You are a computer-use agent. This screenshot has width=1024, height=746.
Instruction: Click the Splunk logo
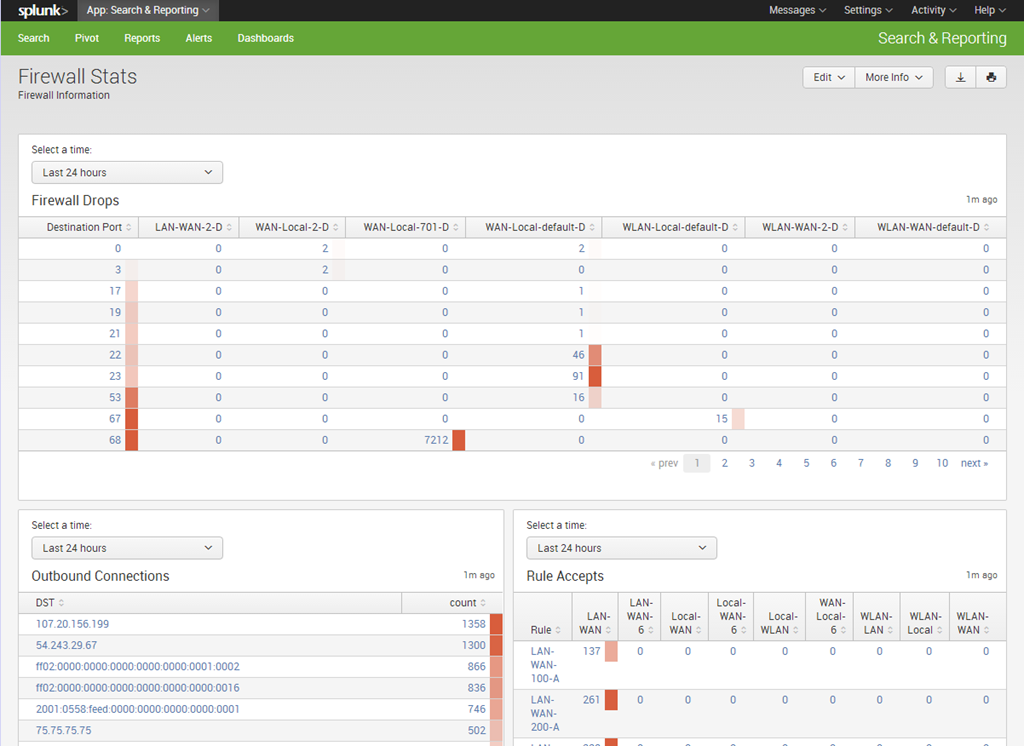tap(42, 10)
